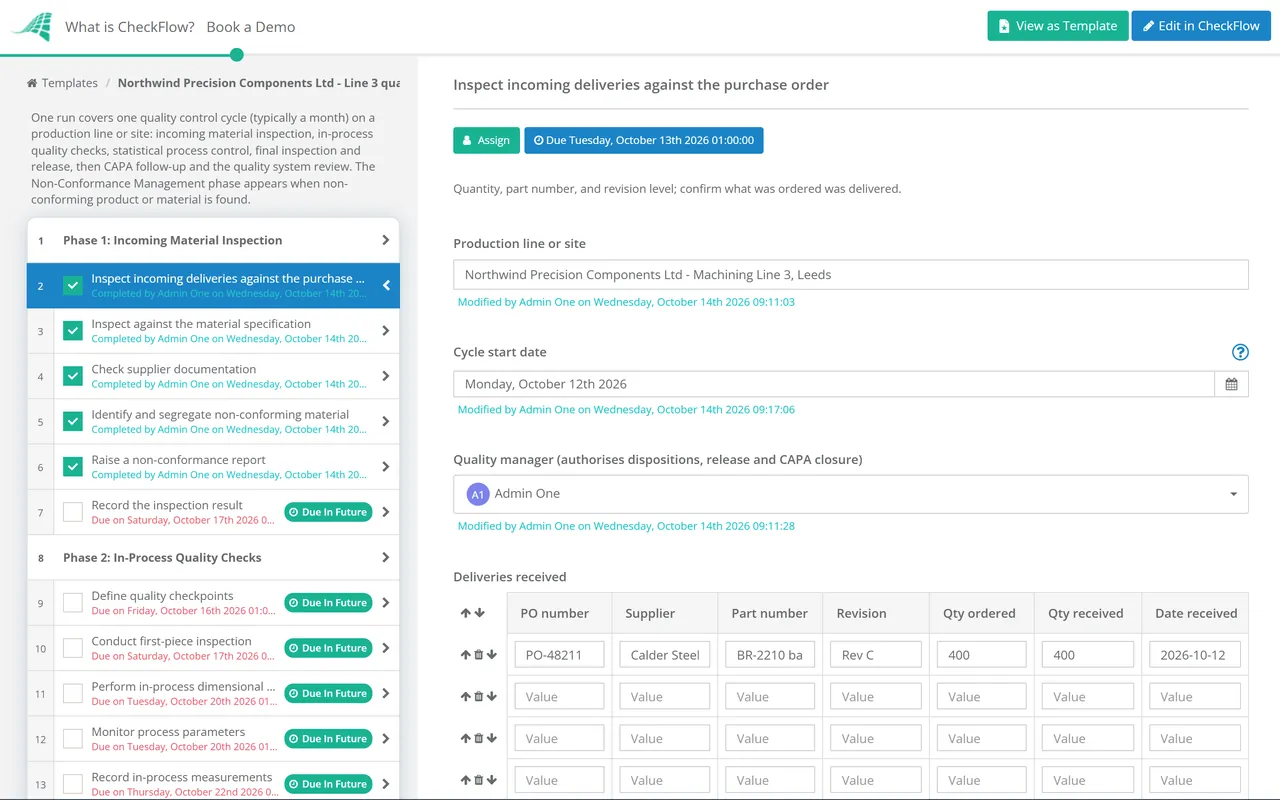Click the 'Edit in CheckFlow' button
The image size is (1280, 800).
[x=1201, y=26]
